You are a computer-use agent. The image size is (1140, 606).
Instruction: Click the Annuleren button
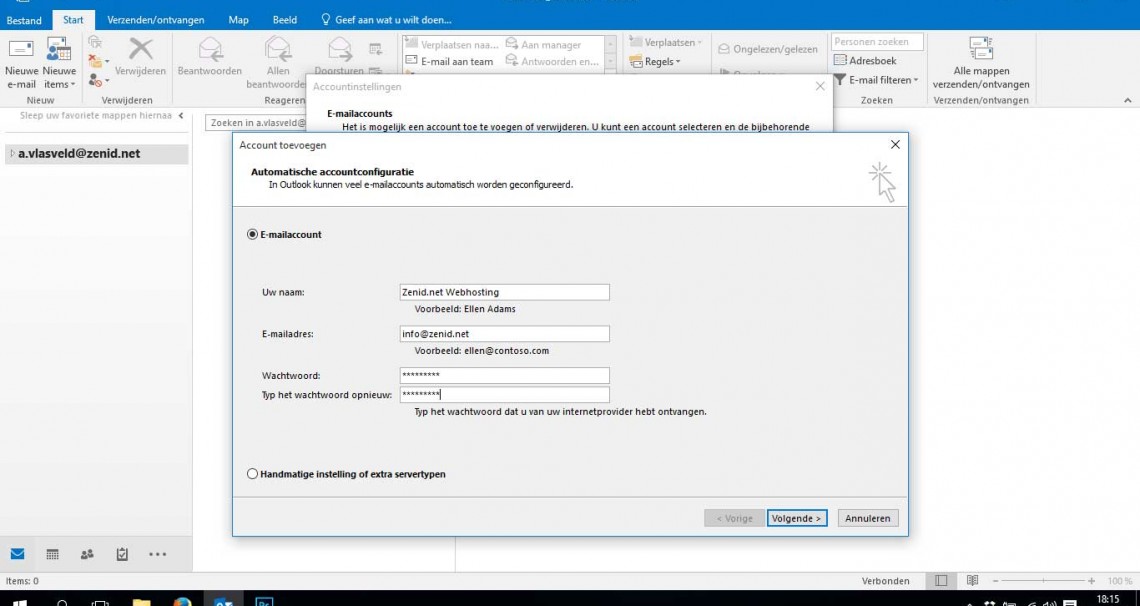868,519
